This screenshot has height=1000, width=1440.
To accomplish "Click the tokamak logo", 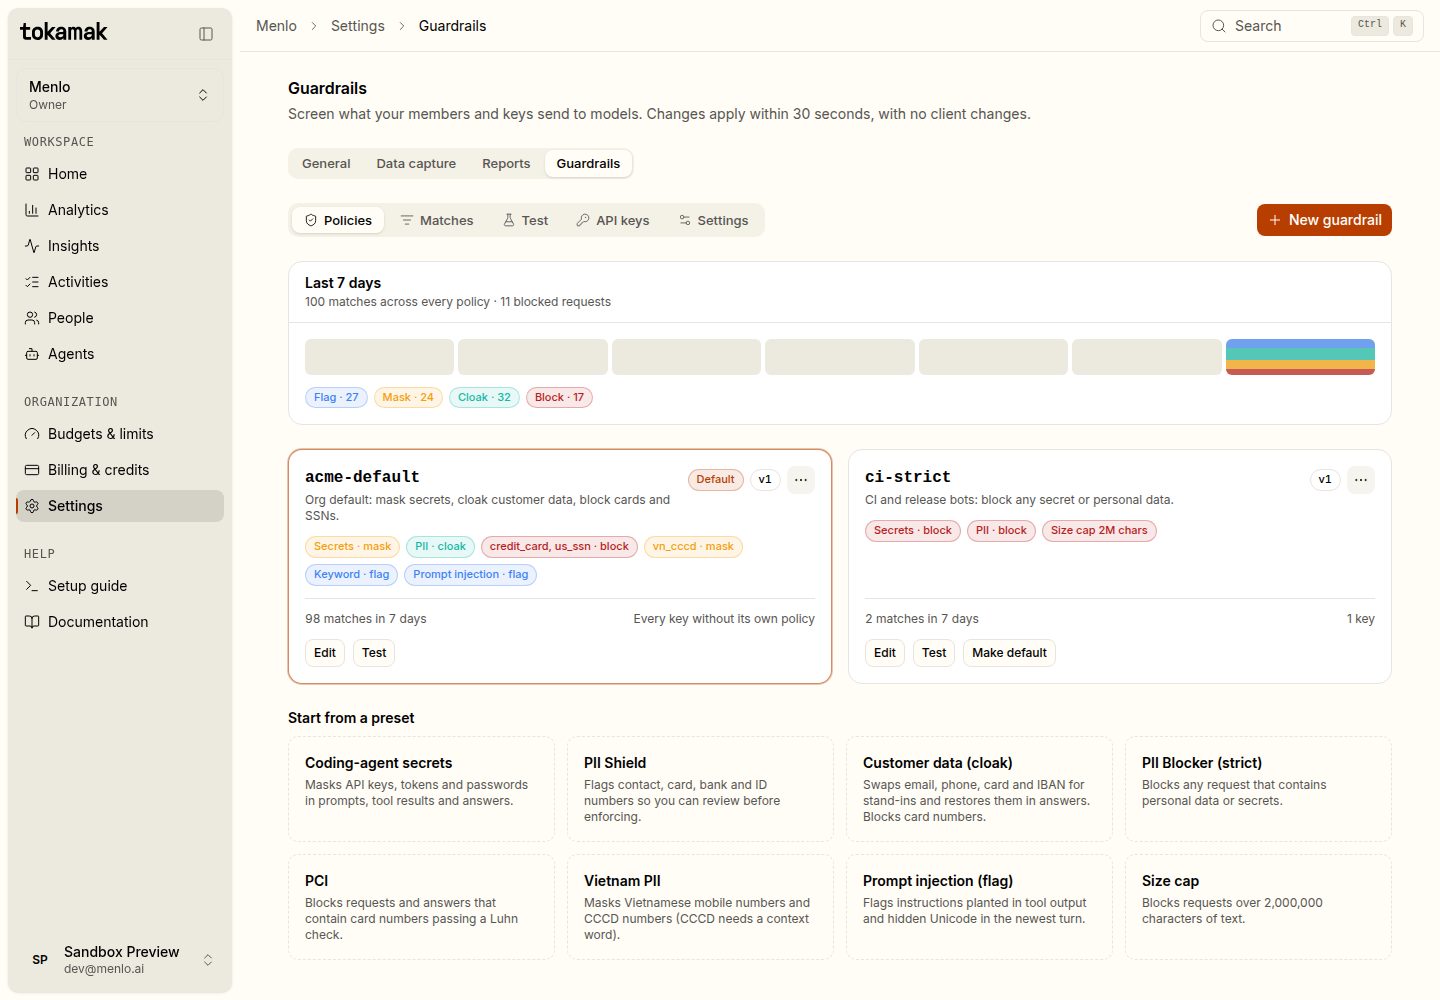I will coord(64,32).
